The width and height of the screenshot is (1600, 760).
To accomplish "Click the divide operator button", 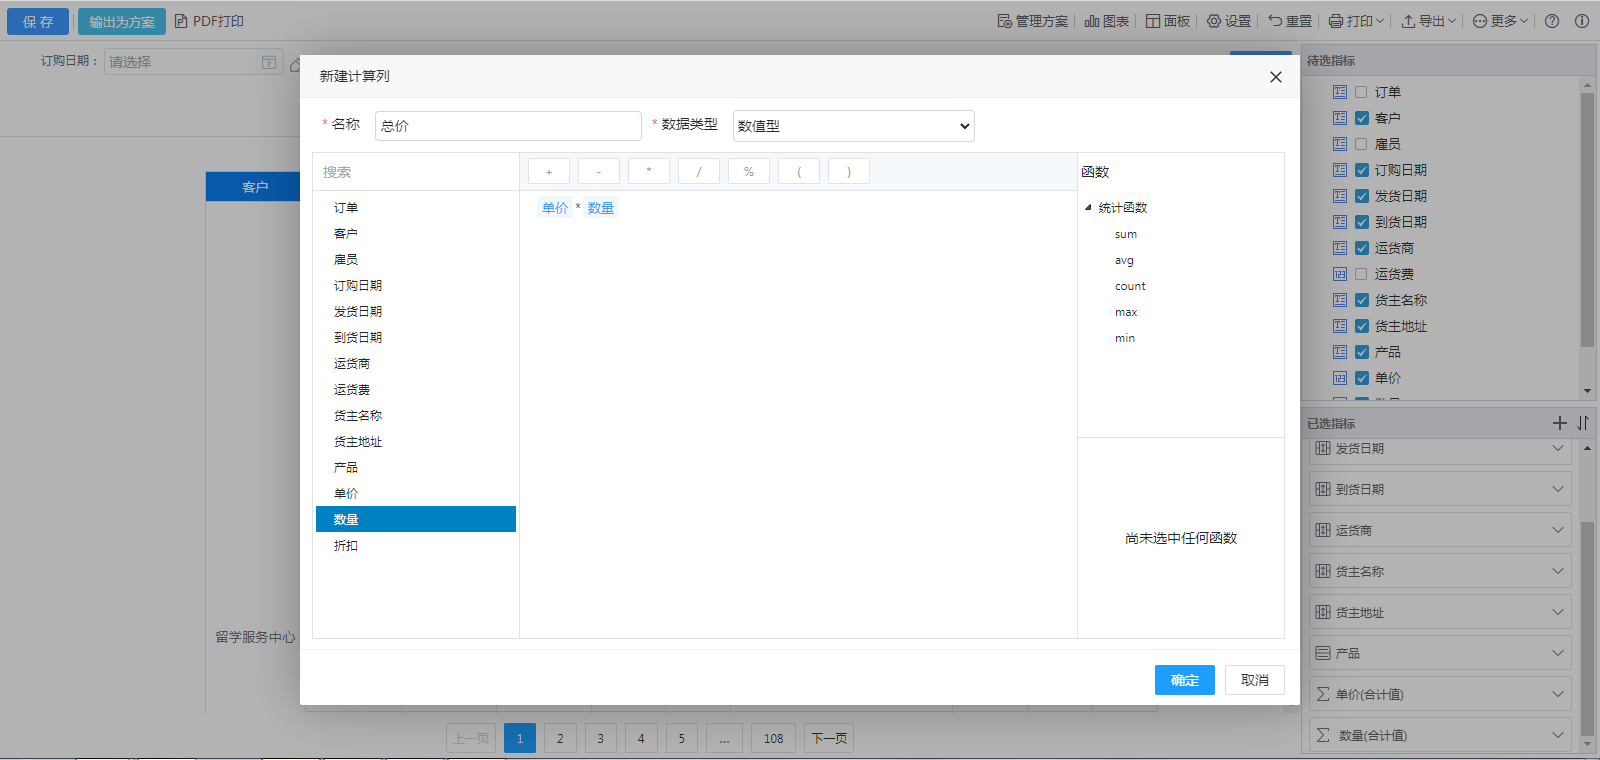I will tap(698, 172).
